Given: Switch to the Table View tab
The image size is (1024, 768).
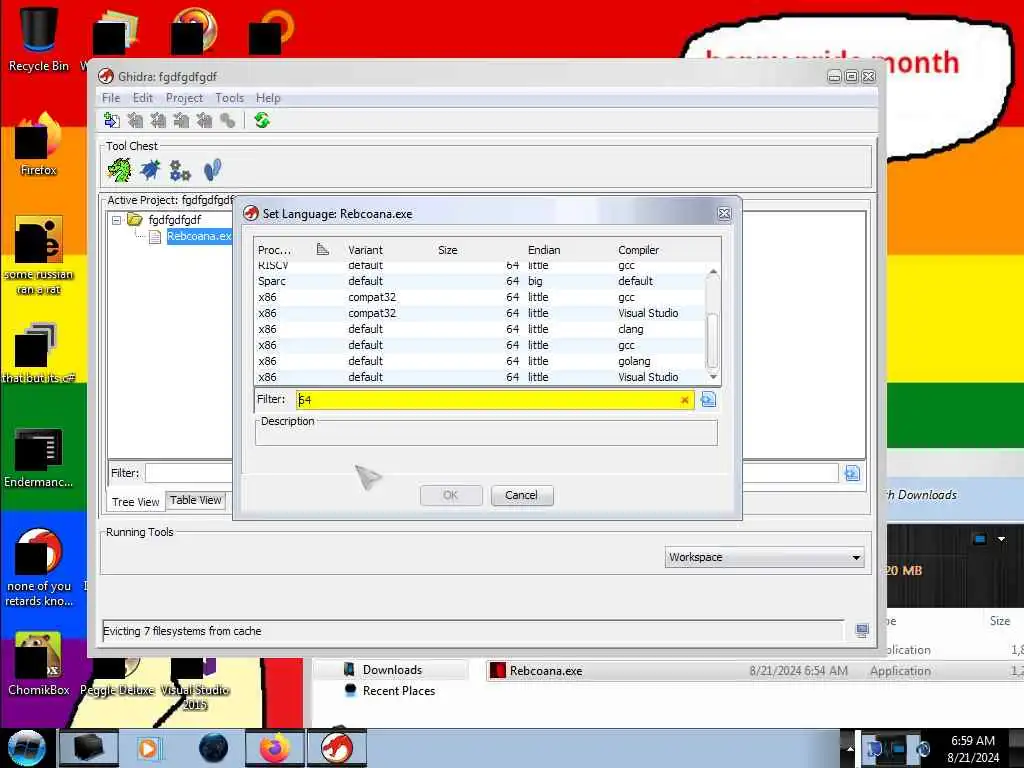Looking at the screenshot, I should 195,500.
